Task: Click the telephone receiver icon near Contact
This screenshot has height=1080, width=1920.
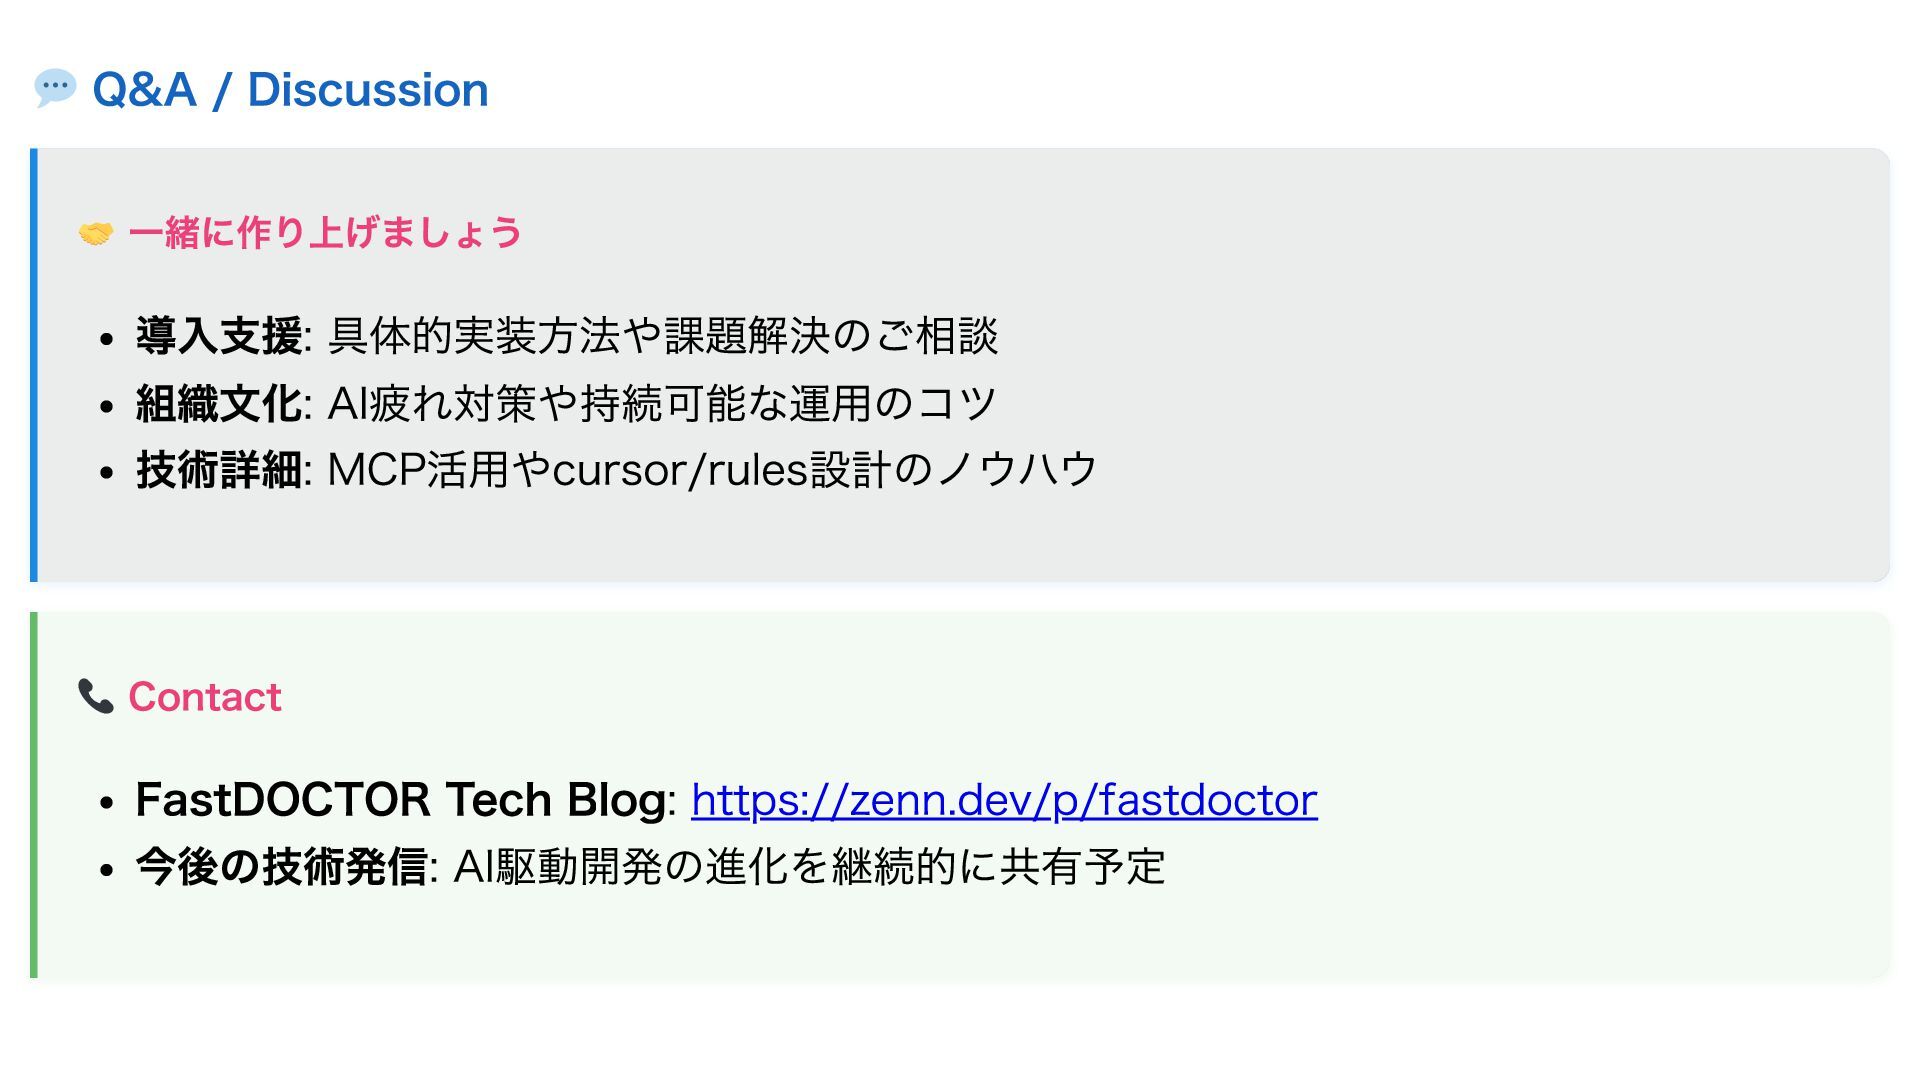Action: [96, 696]
